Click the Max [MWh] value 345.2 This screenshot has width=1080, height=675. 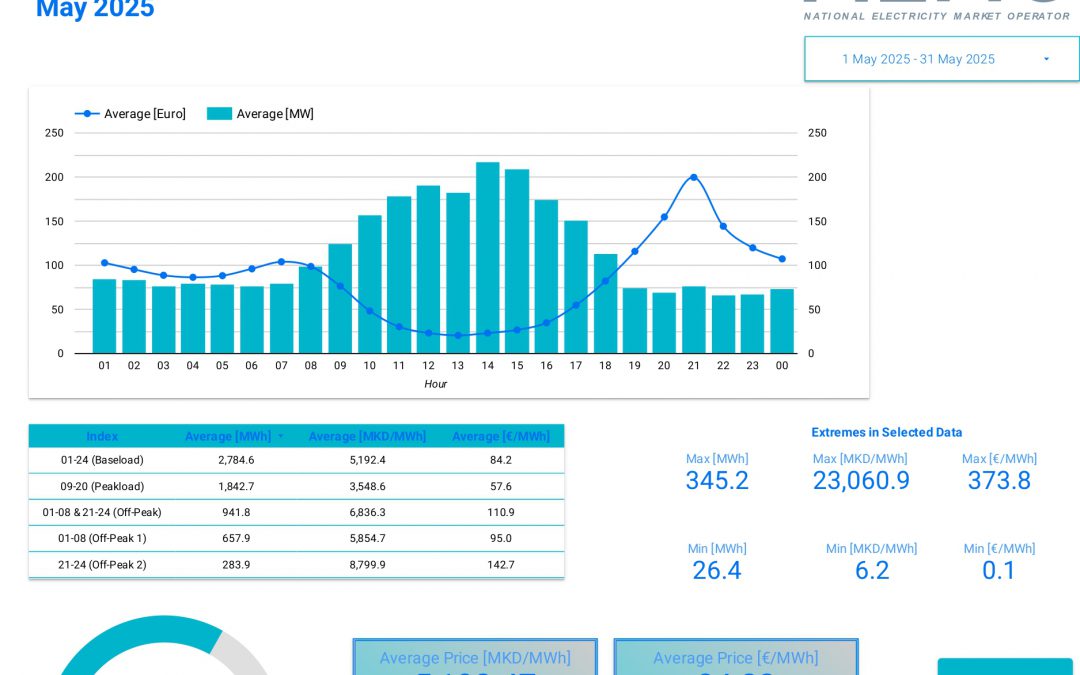click(717, 480)
